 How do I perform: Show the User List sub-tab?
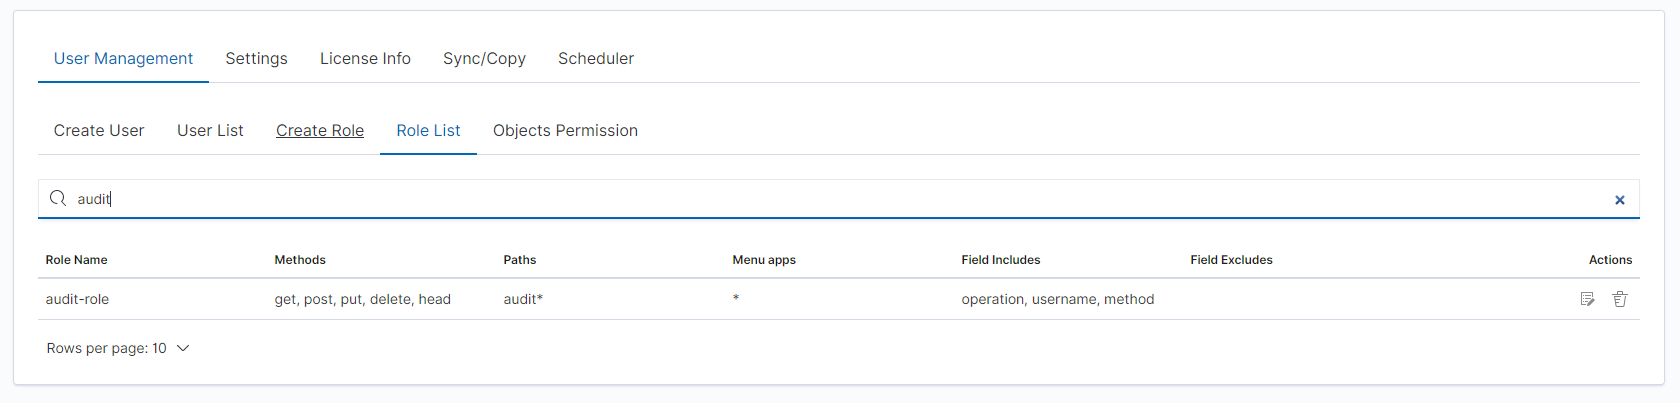click(210, 131)
